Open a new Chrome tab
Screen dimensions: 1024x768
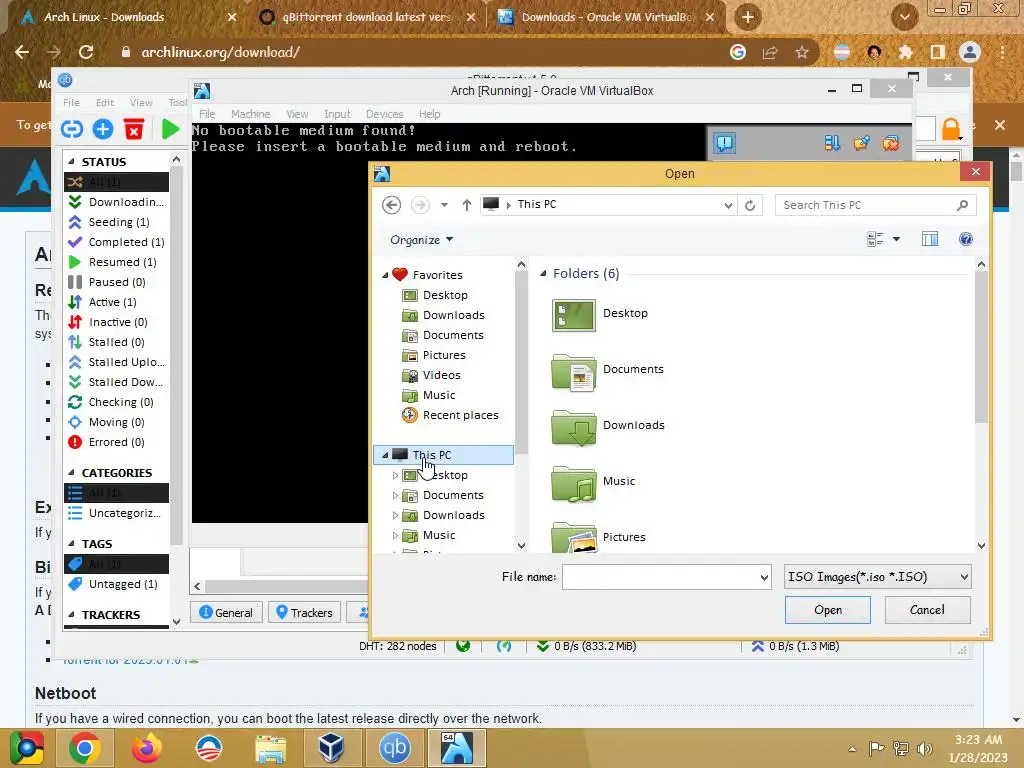coord(748,17)
